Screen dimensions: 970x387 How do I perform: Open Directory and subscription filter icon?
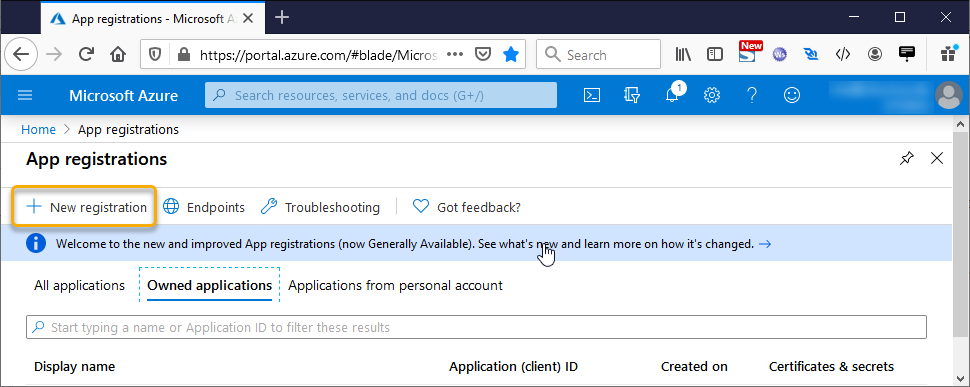(631, 95)
